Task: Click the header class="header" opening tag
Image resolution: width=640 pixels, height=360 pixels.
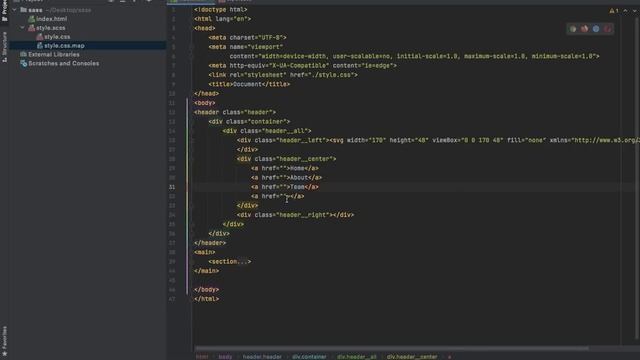Action: [235, 112]
